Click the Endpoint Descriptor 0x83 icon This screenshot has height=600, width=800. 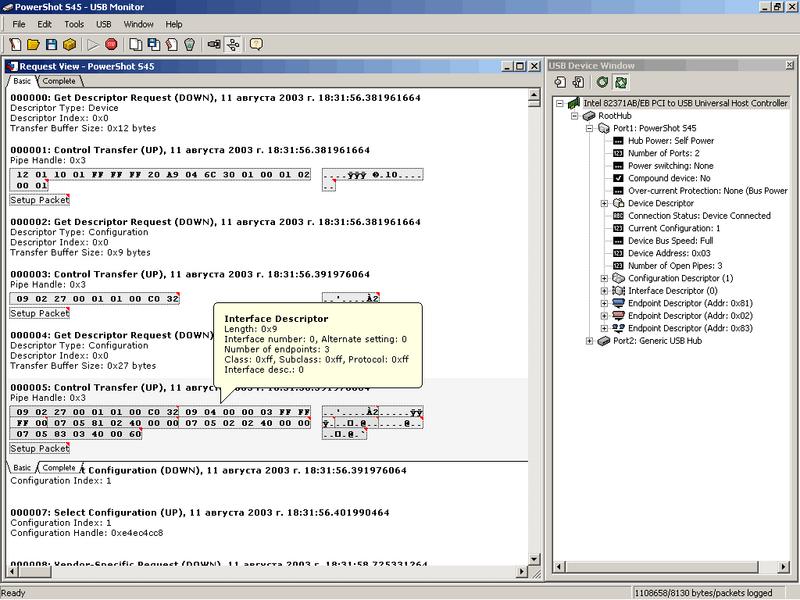tap(618, 328)
